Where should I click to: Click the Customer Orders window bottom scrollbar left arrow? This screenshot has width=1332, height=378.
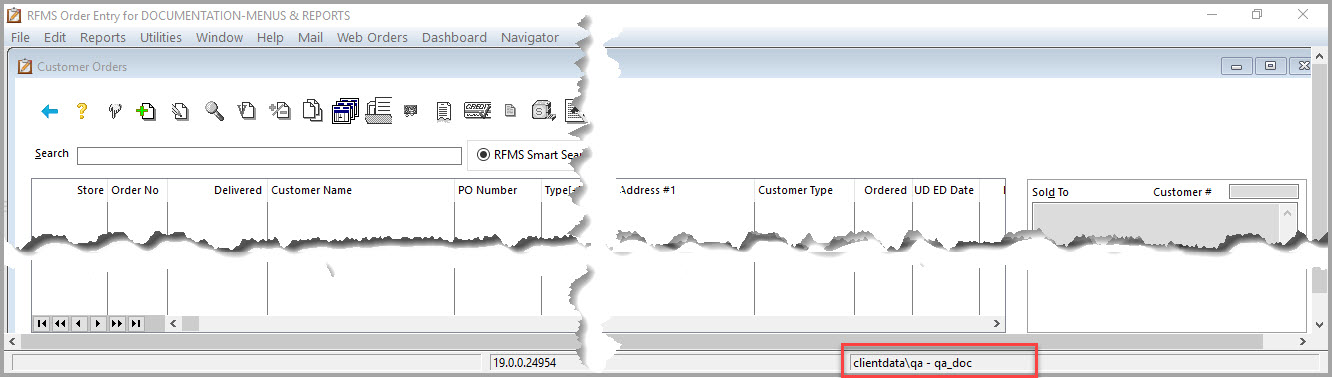(x=13, y=341)
